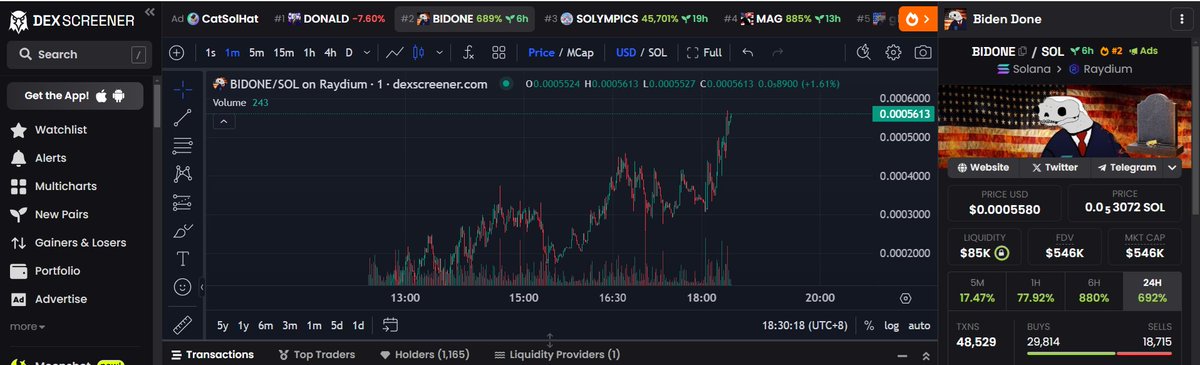Image resolution: width=1200 pixels, height=365 pixels.
Task: Select the pattern drawing tool
Action: click(x=182, y=174)
